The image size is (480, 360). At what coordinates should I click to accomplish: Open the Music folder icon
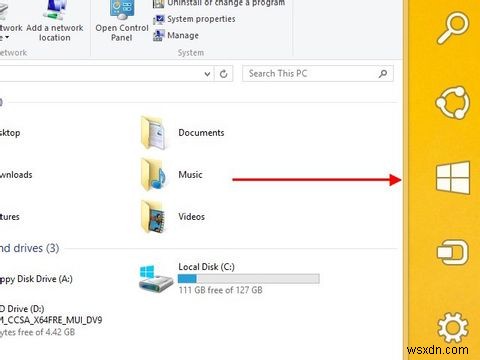point(153,175)
